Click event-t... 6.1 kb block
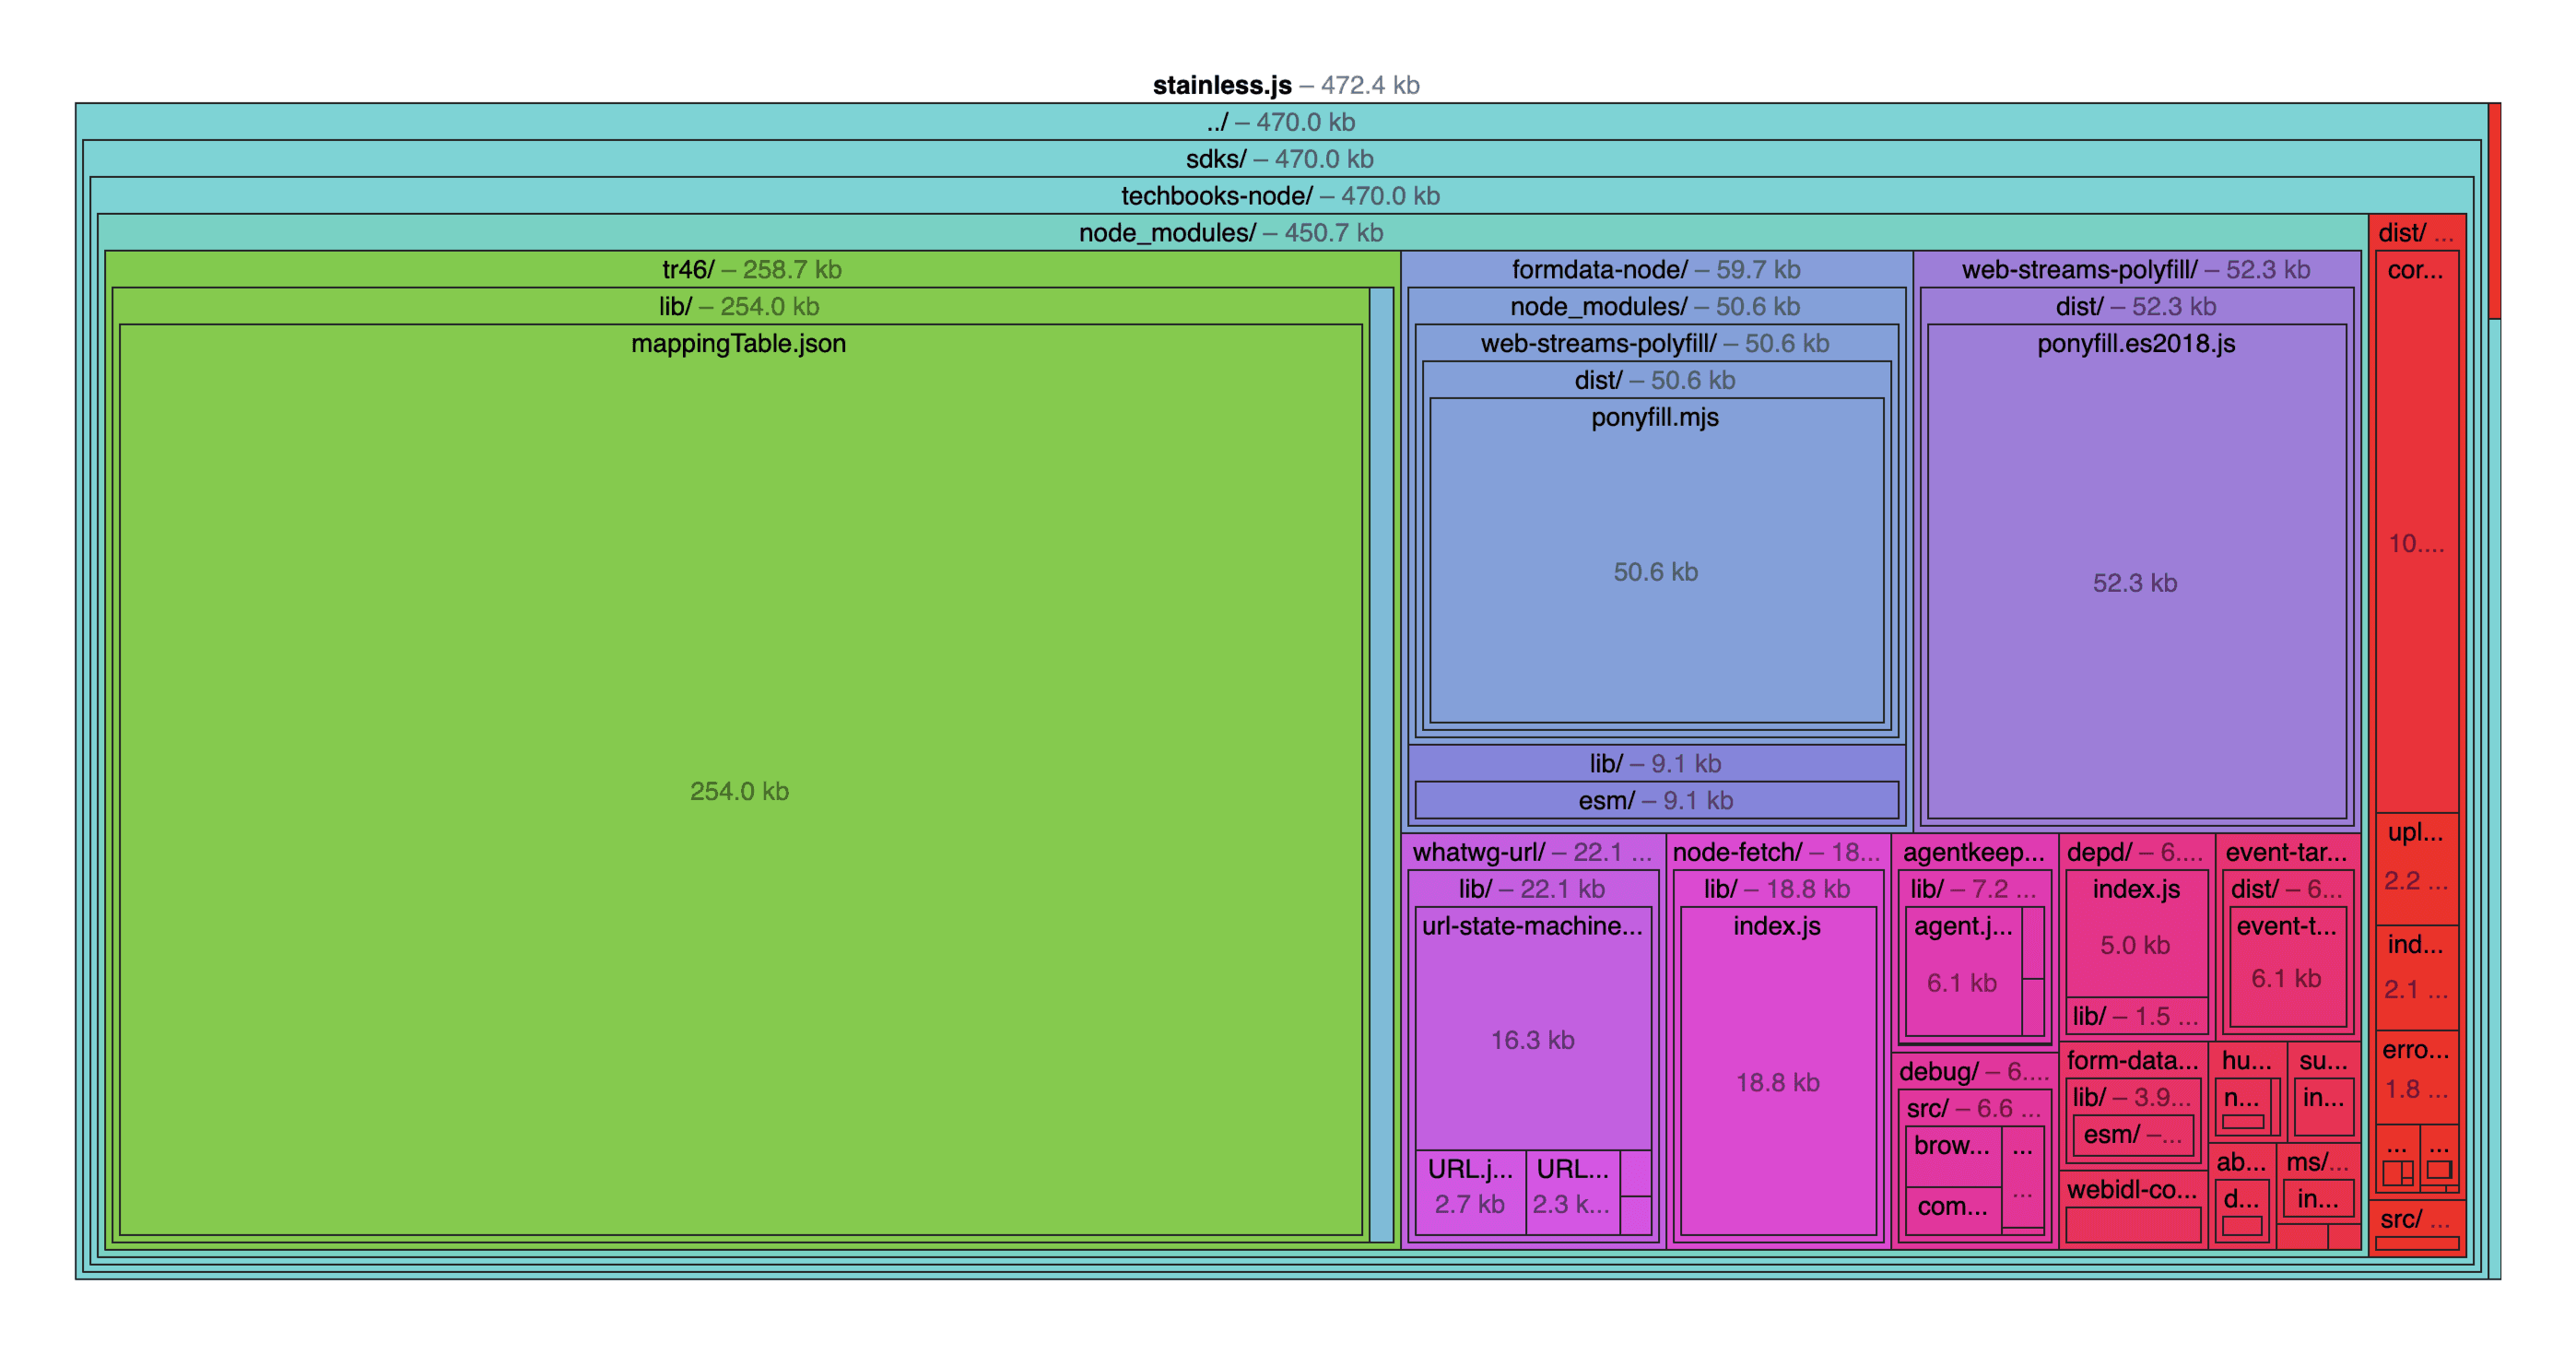The height and width of the screenshot is (1355, 2576). 2288,967
